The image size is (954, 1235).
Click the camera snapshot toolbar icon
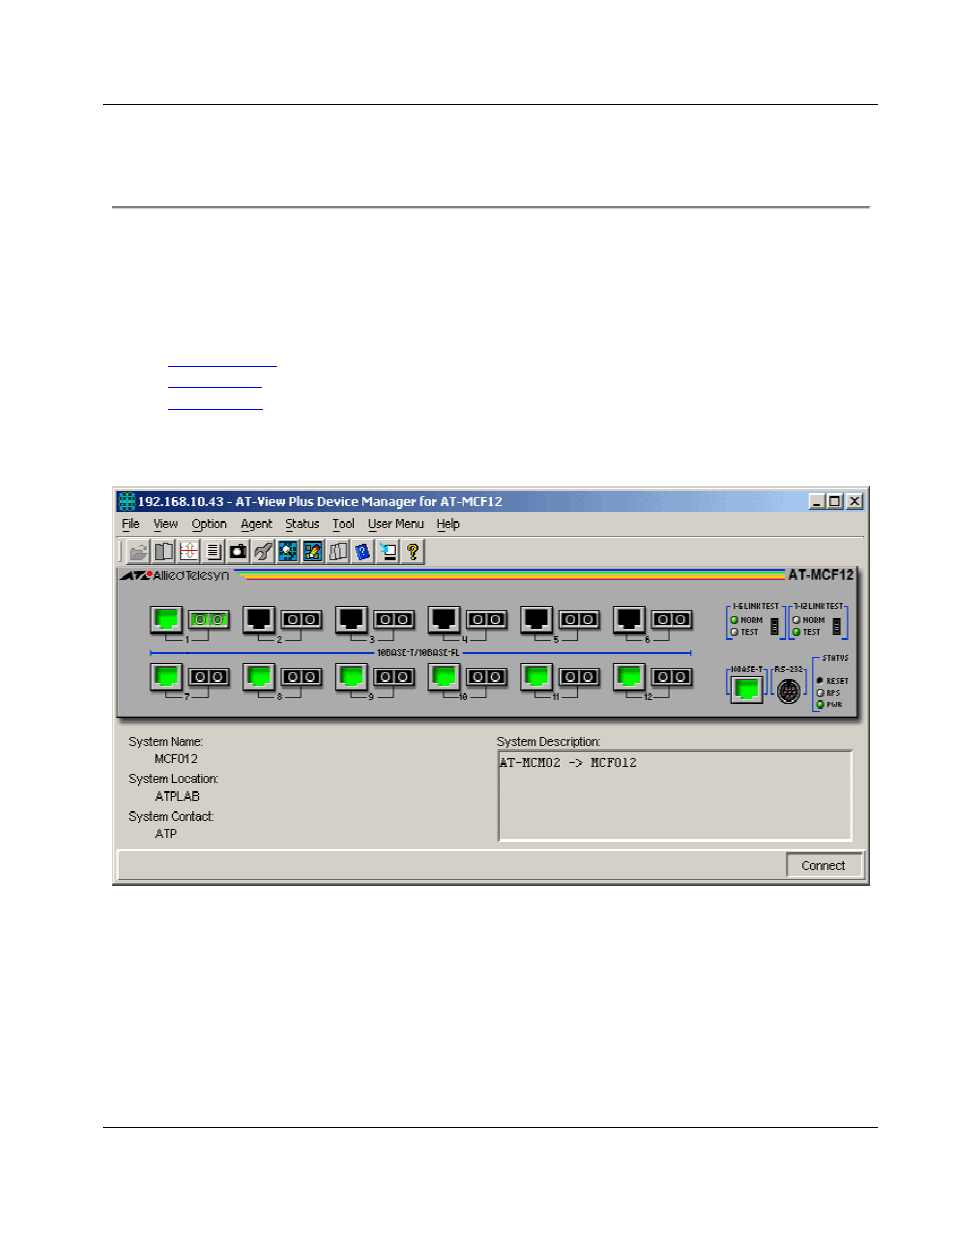[238, 551]
